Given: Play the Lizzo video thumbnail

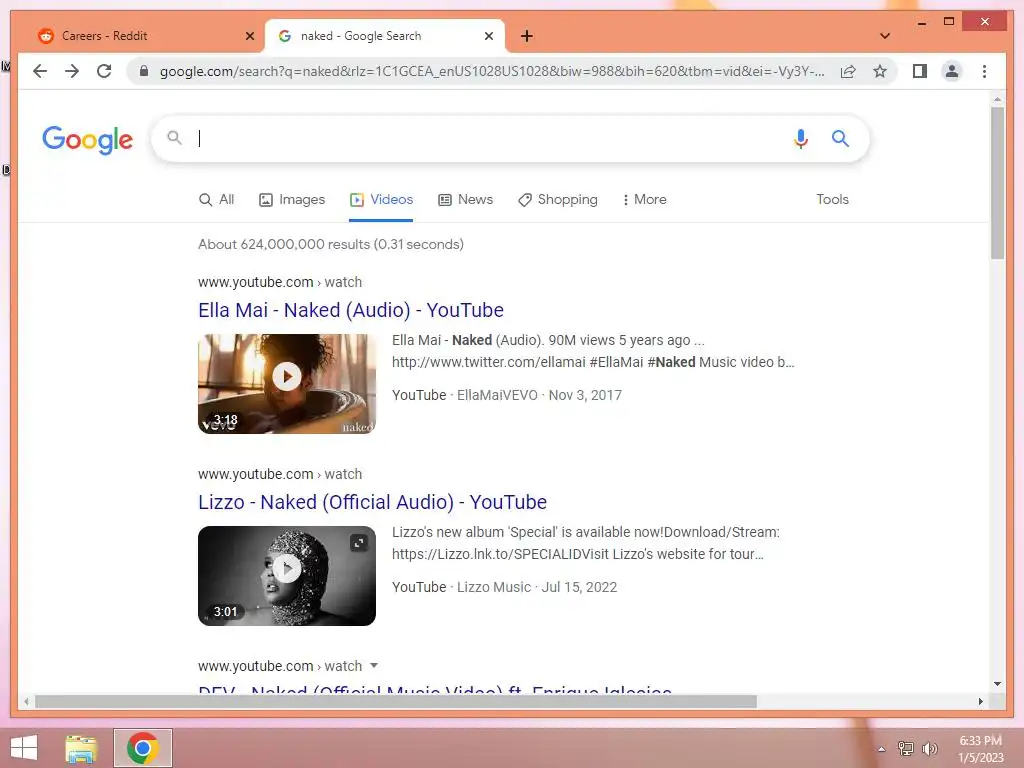Looking at the screenshot, I should tap(287, 575).
